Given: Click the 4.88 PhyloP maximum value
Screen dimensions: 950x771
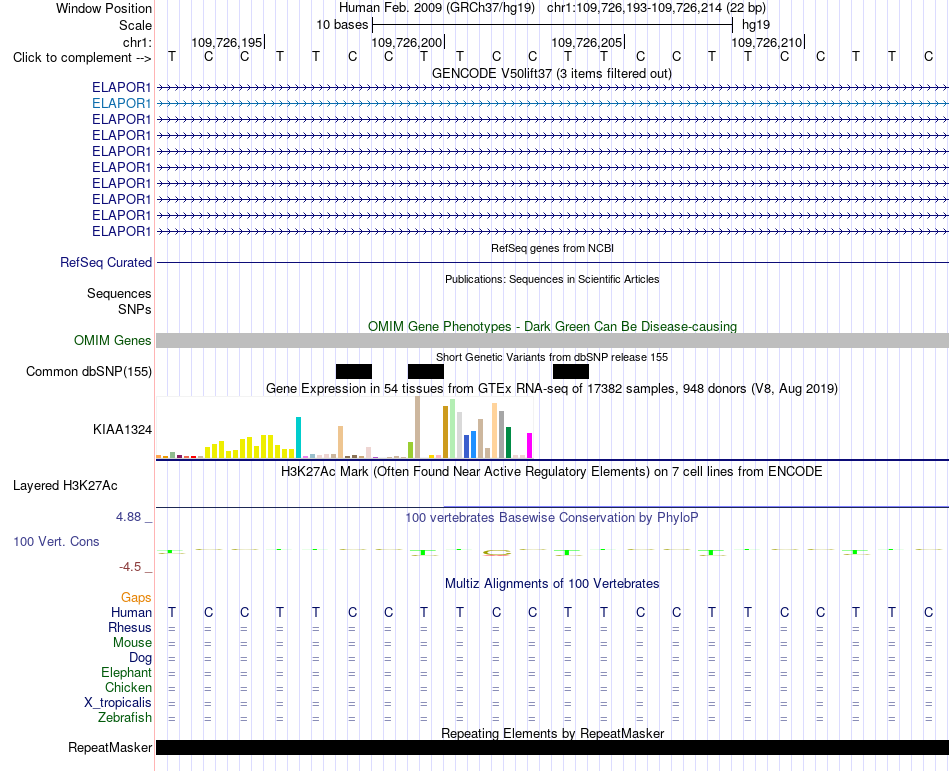Looking at the screenshot, I should point(128,517).
